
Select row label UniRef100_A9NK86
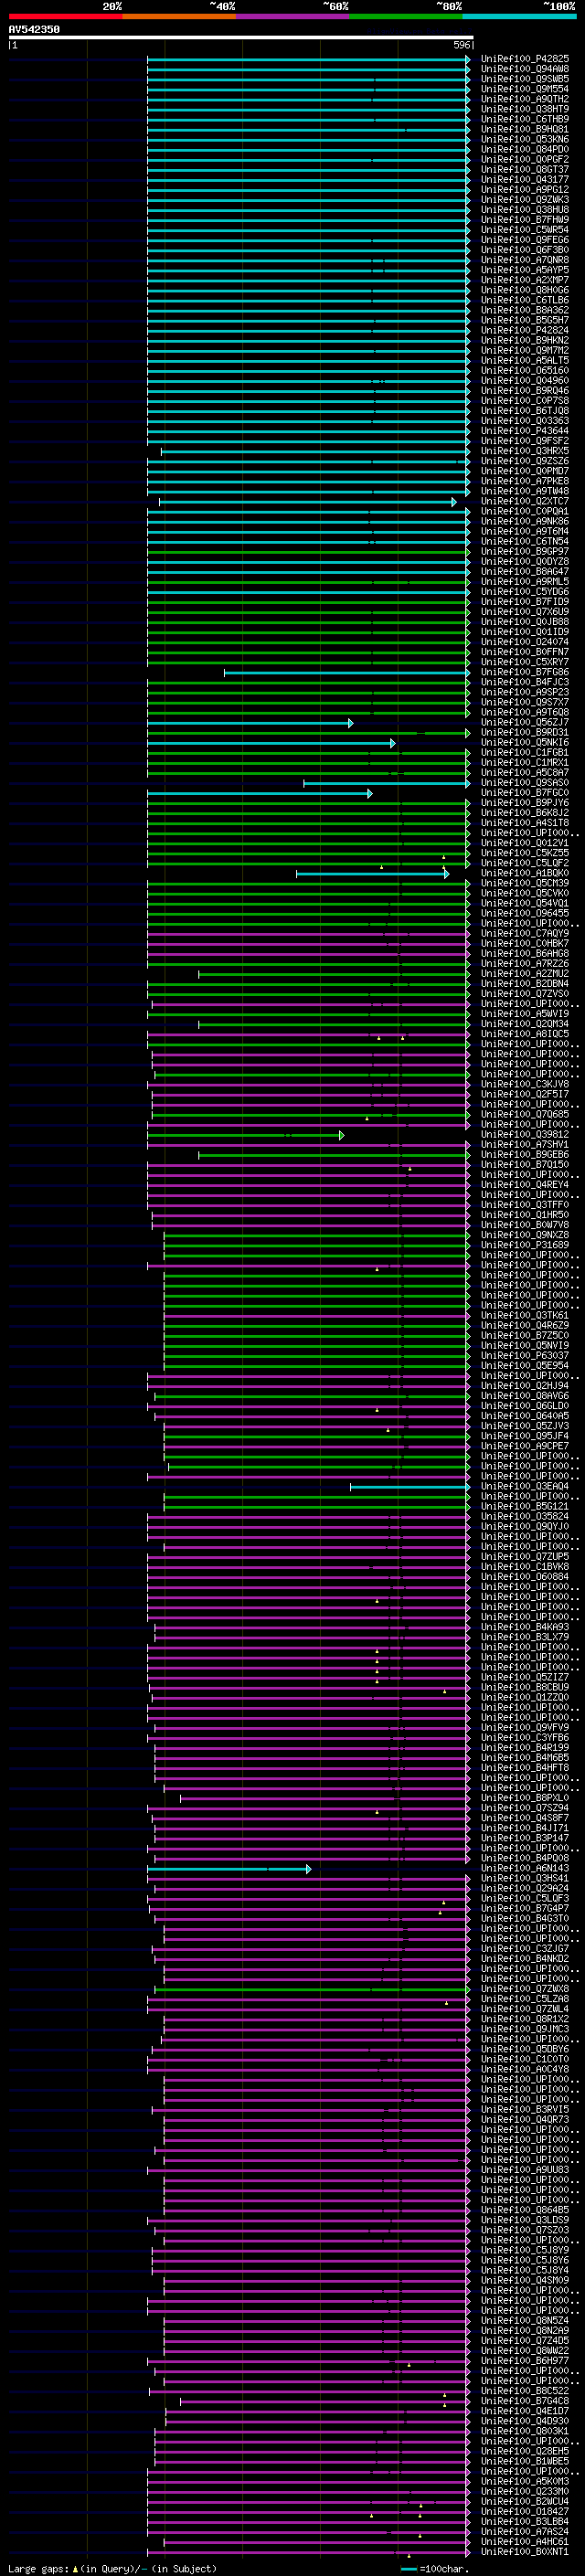(525, 521)
